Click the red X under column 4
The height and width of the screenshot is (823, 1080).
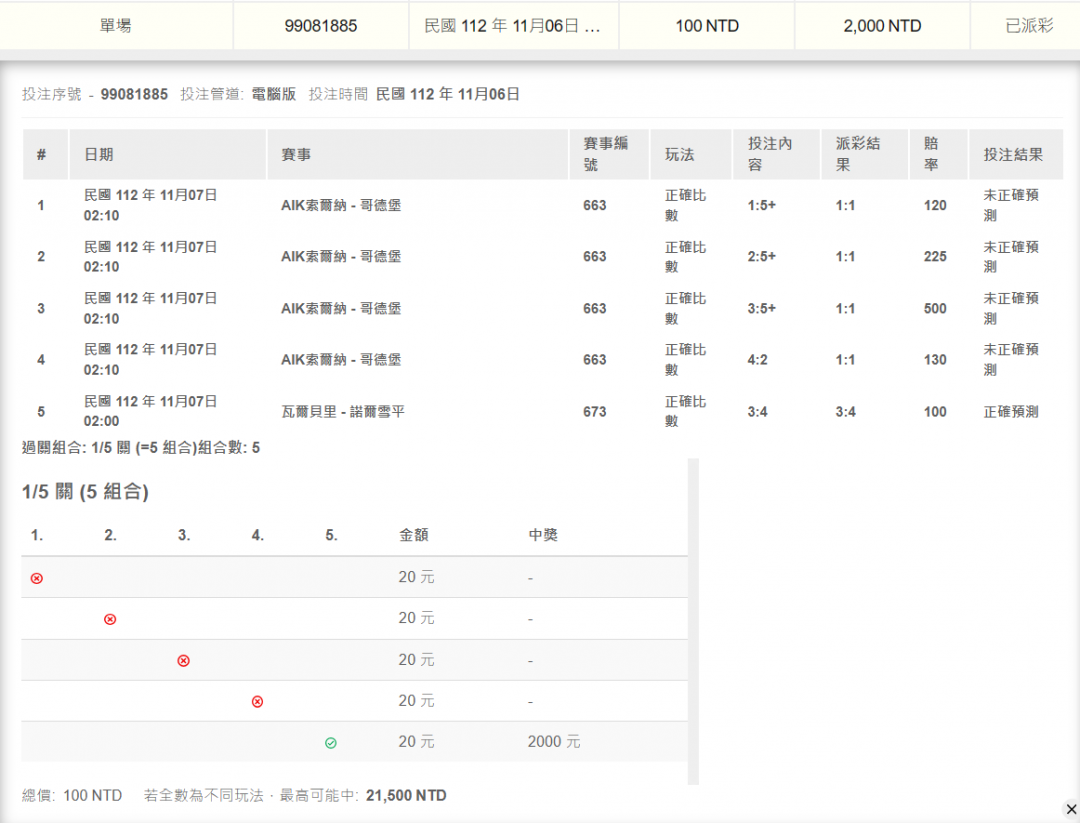pyautogui.click(x=257, y=702)
